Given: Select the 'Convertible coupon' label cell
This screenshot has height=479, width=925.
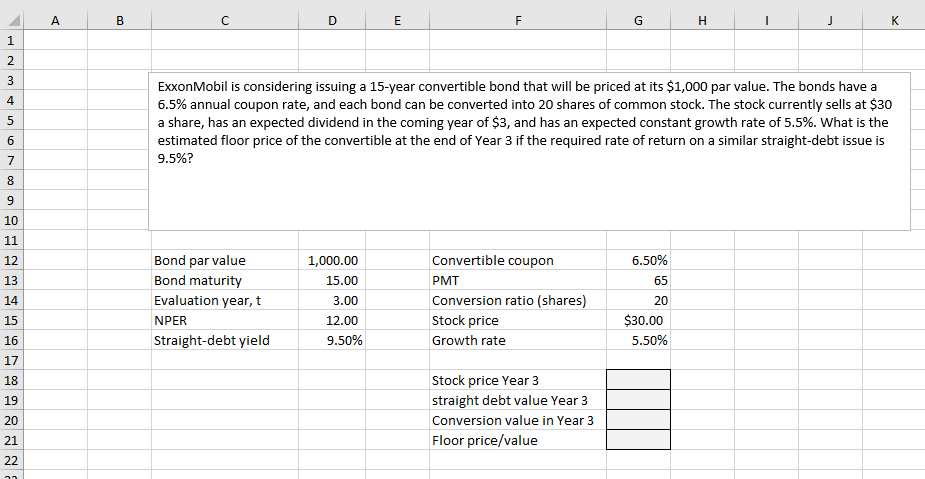Looking at the screenshot, I should pos(518,260).
